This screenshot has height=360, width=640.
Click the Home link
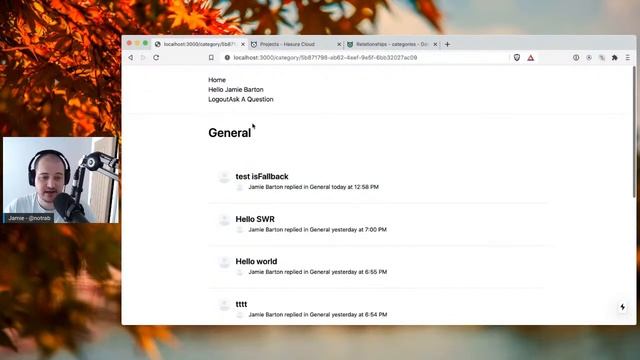(217, 80)
